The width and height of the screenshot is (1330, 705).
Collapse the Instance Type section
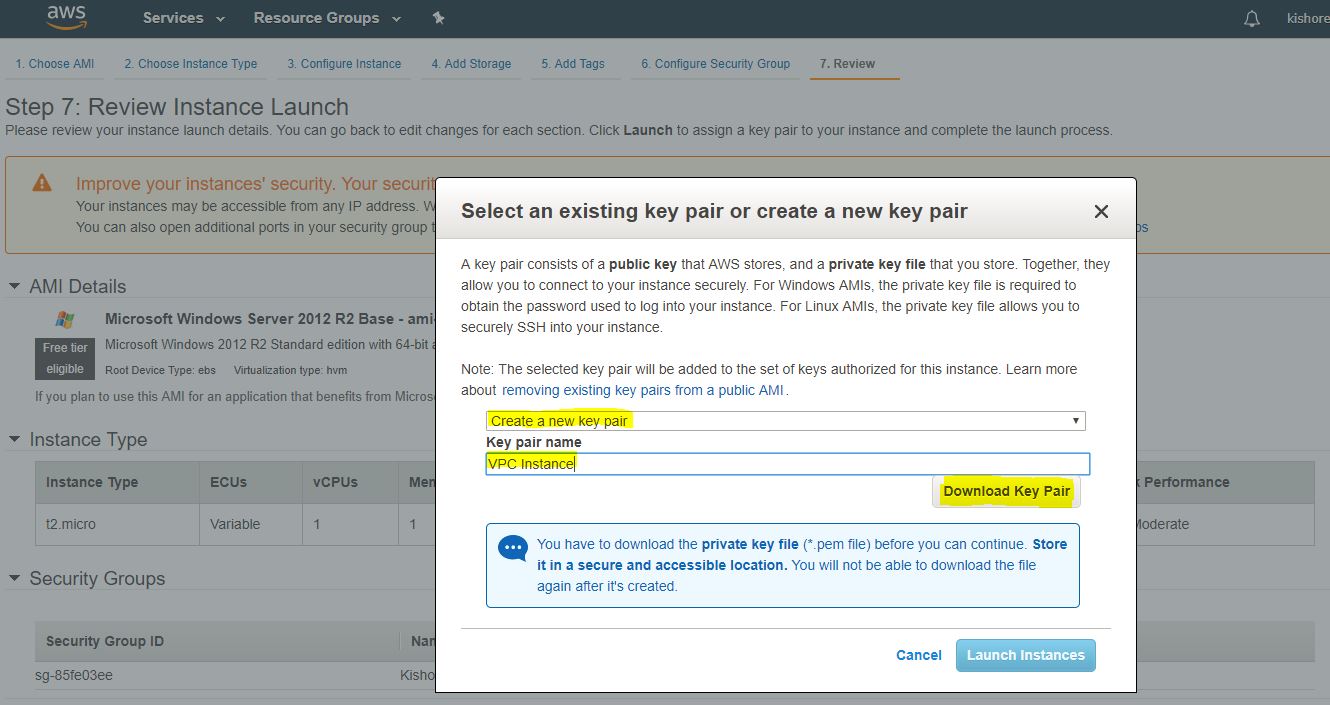[15, 440]
